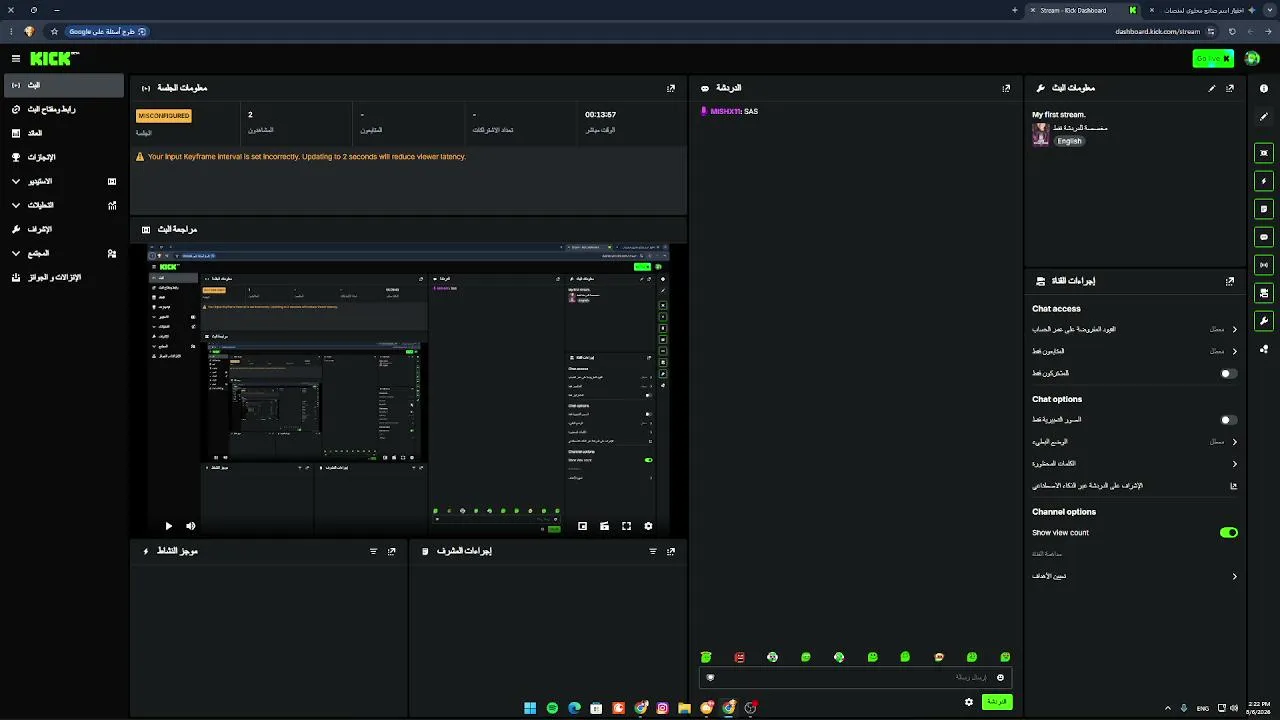Open File Explorer from the taskbar
Image resolution: width=1280 pixels, height=720 pixels.
[x=684, y=708]
